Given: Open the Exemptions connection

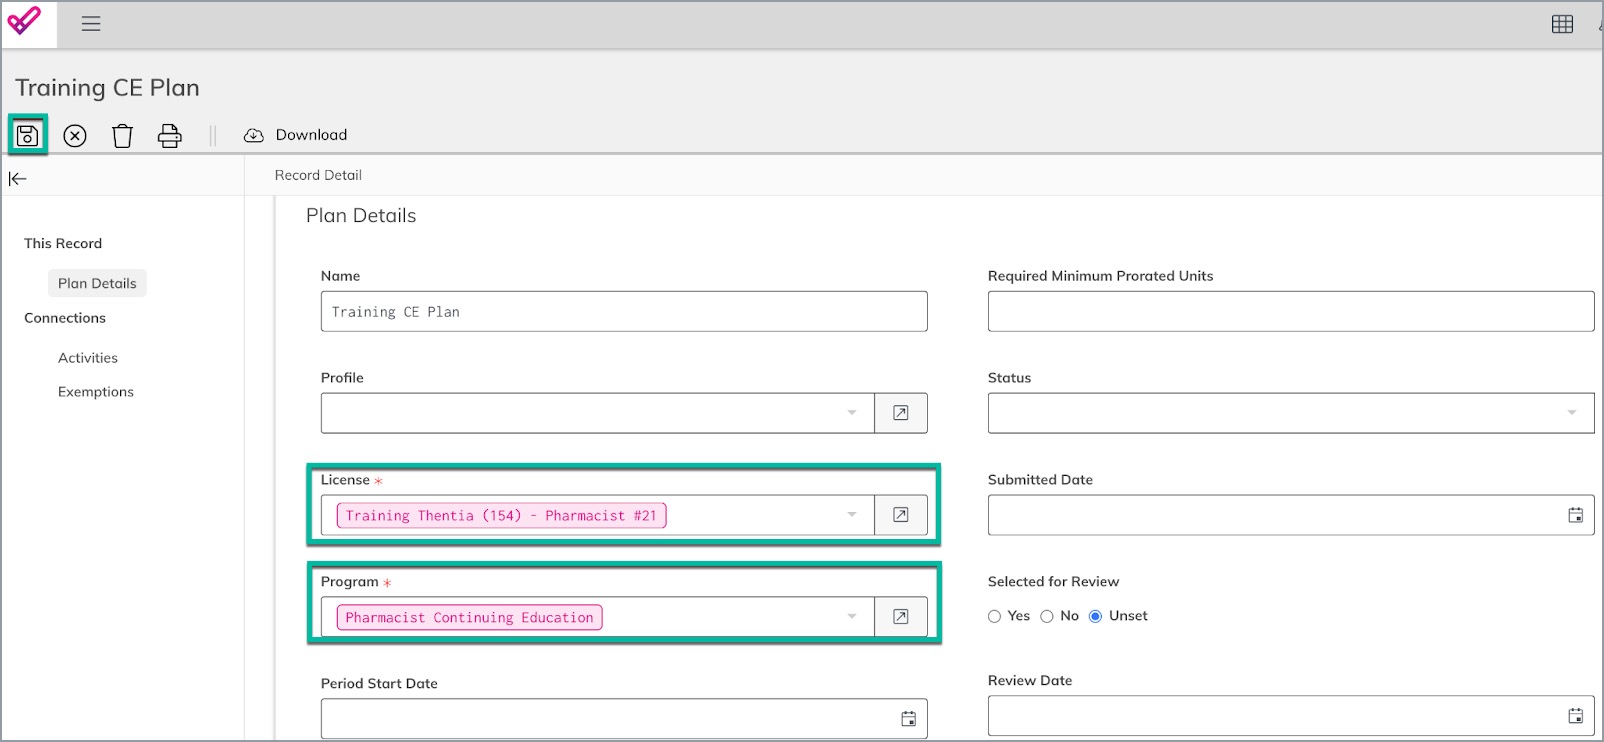Looking at the screenshot, I should click(x=96, y=392).
